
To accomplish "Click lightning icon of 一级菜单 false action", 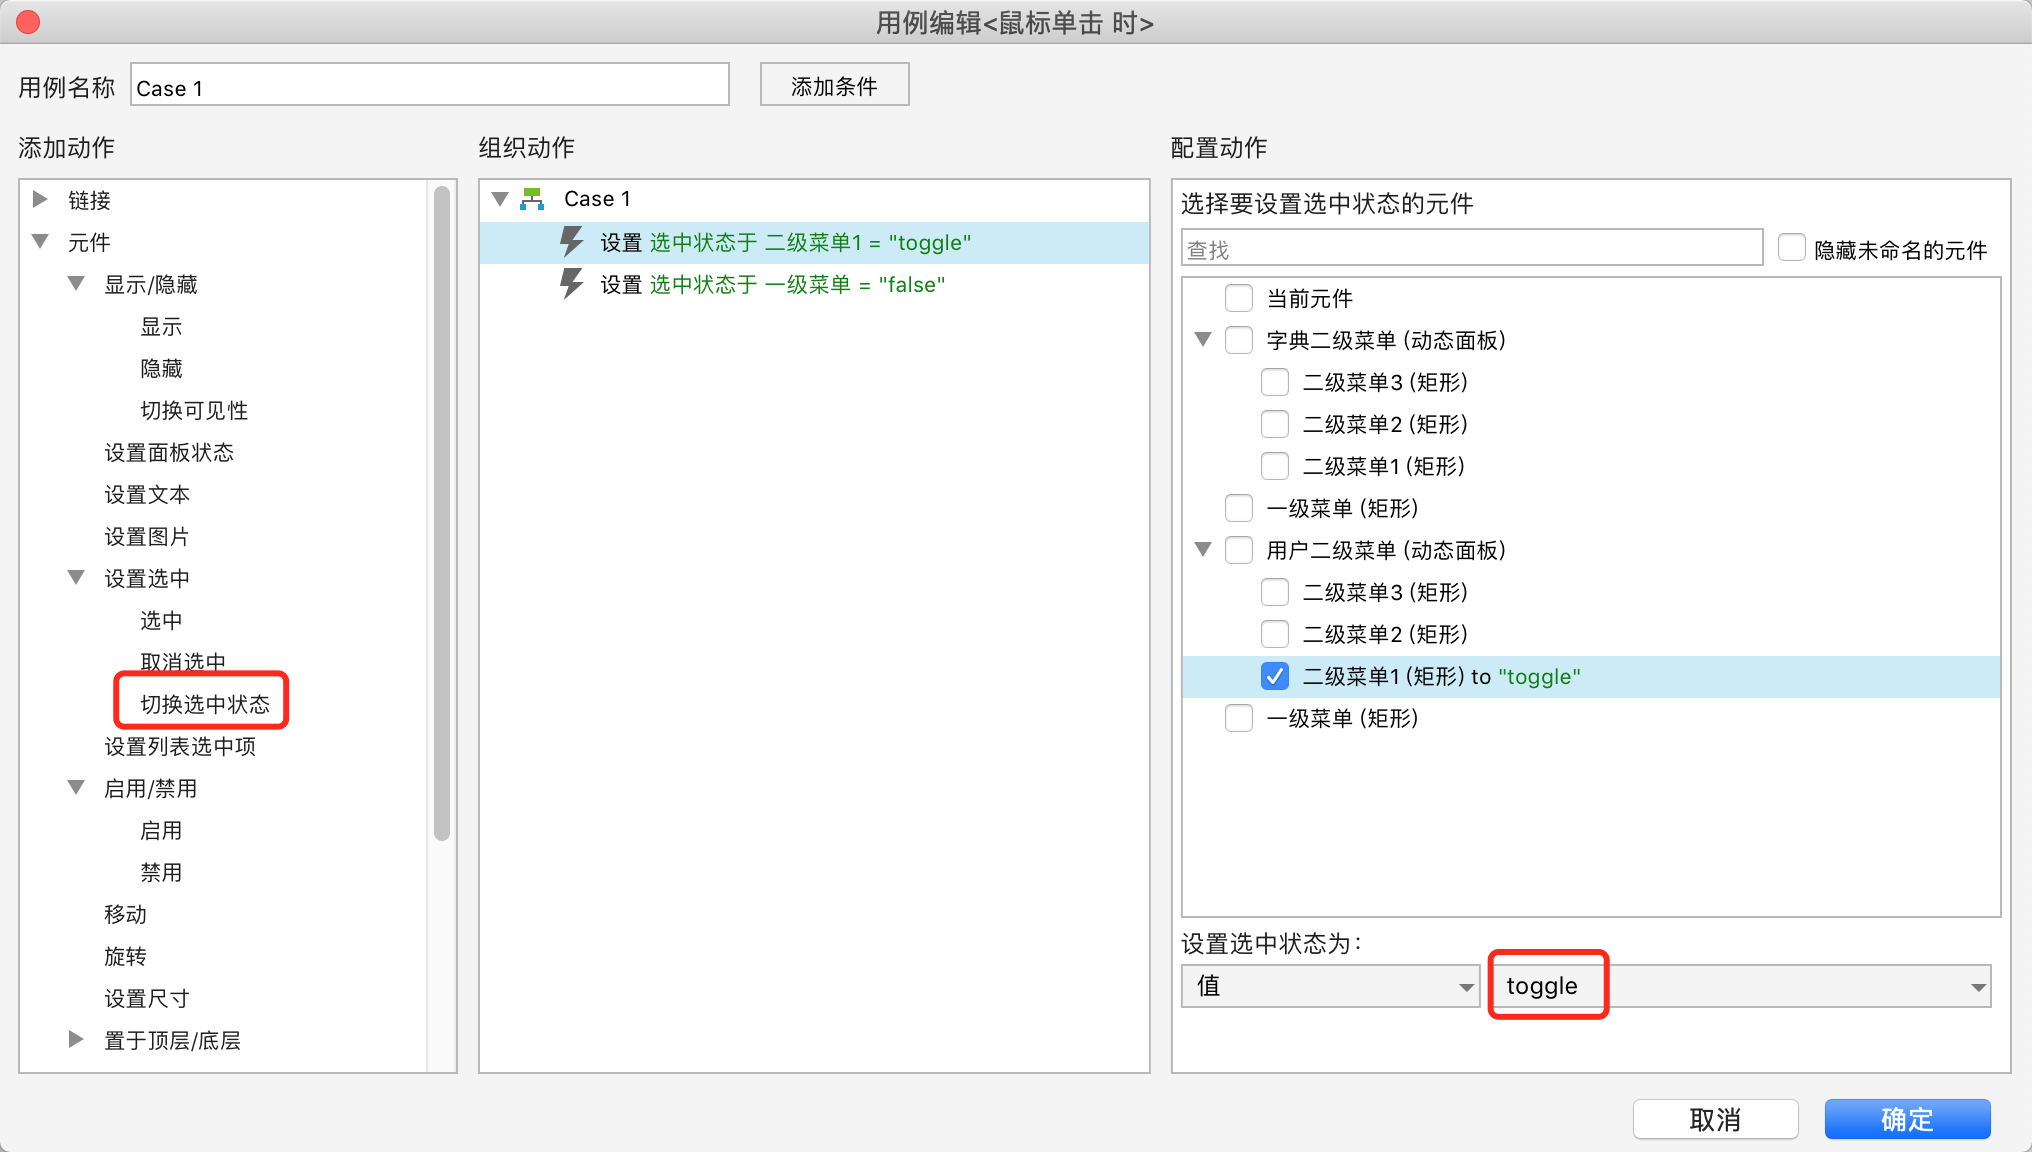I will (571, 284).
